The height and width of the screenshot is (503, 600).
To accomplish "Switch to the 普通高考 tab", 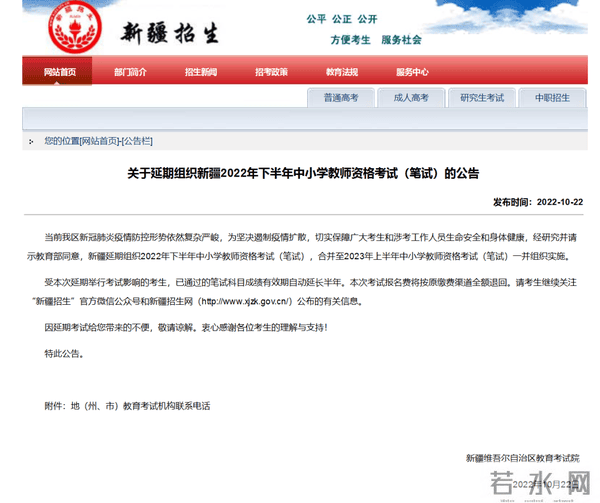I will pos(340,98).
